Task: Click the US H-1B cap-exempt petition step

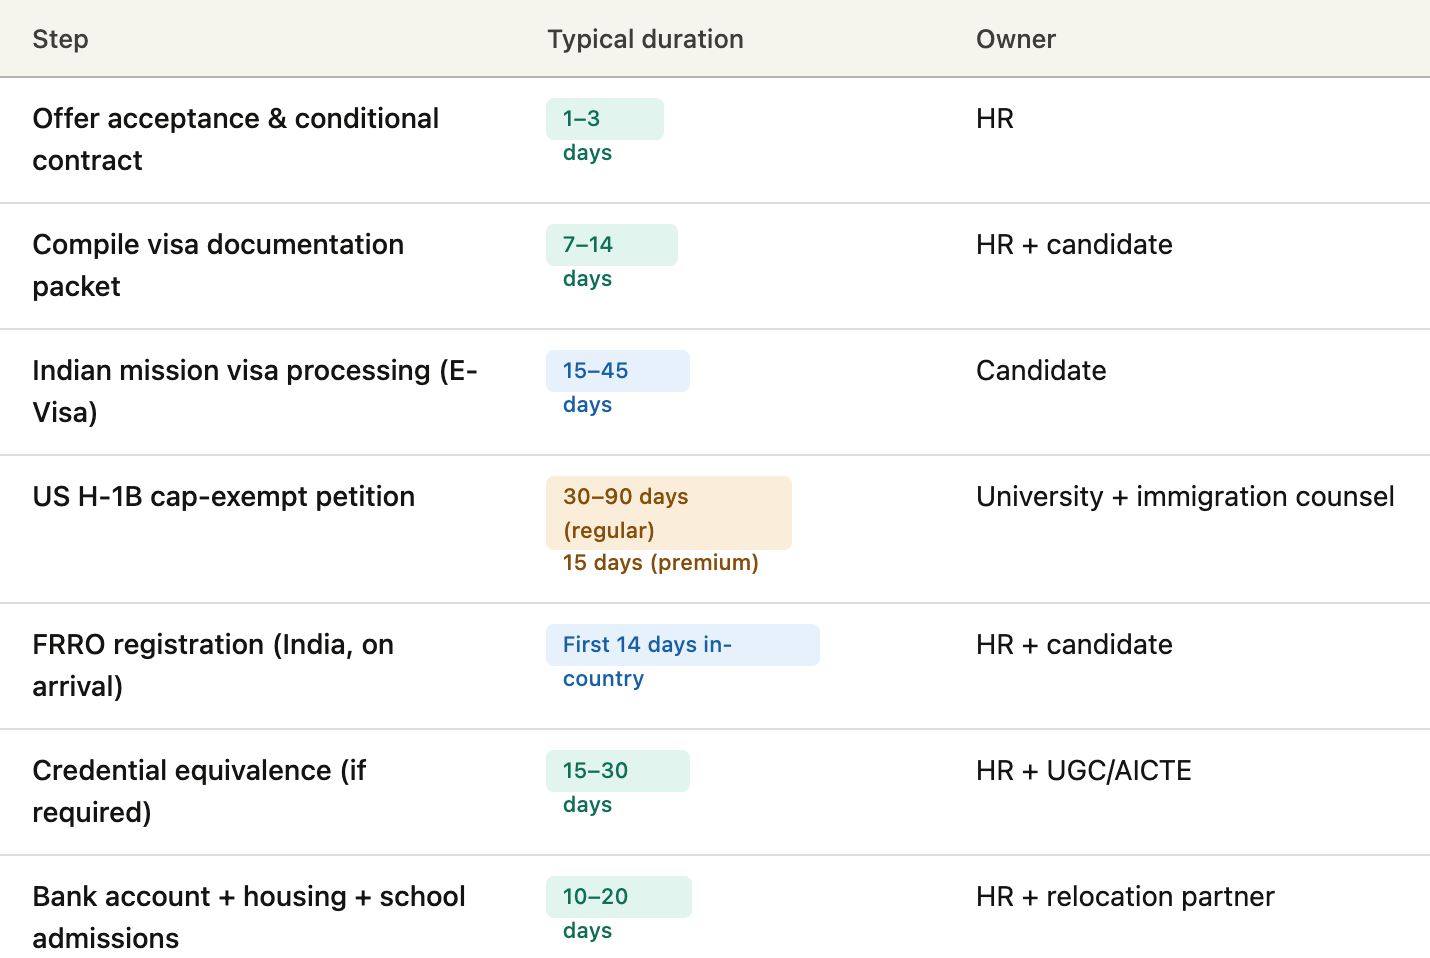Action: click(223, 497)
